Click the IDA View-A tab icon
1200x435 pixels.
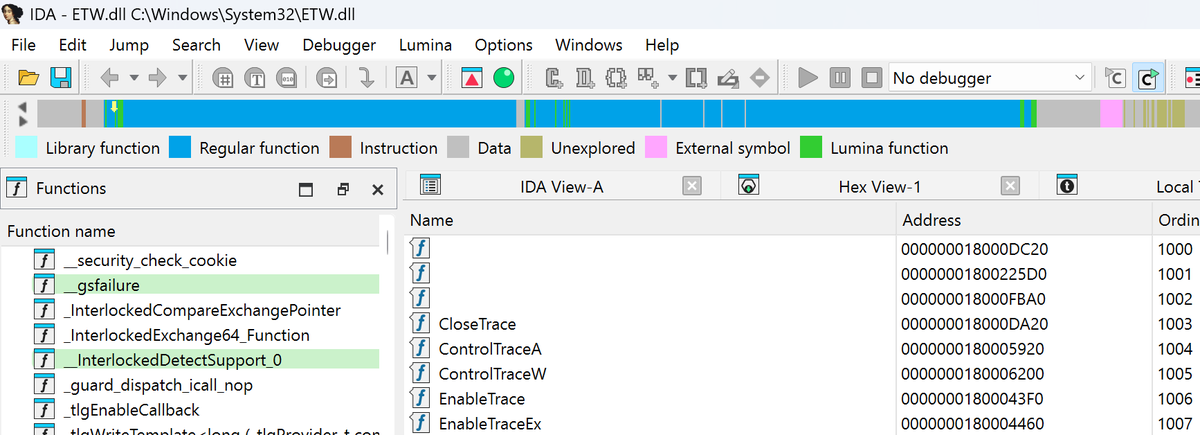click(x=431, y=185)
